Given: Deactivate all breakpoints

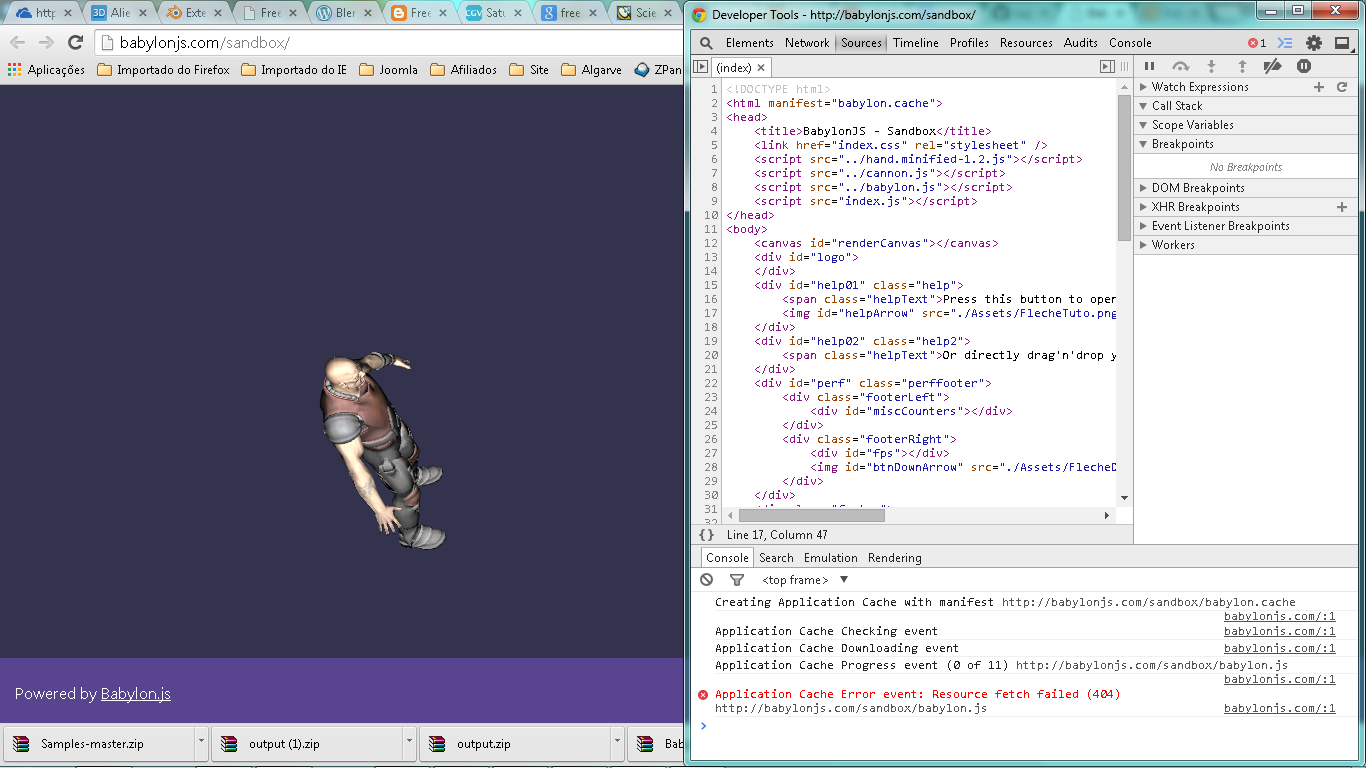Looking at the screenshot, I should 1272,66.
